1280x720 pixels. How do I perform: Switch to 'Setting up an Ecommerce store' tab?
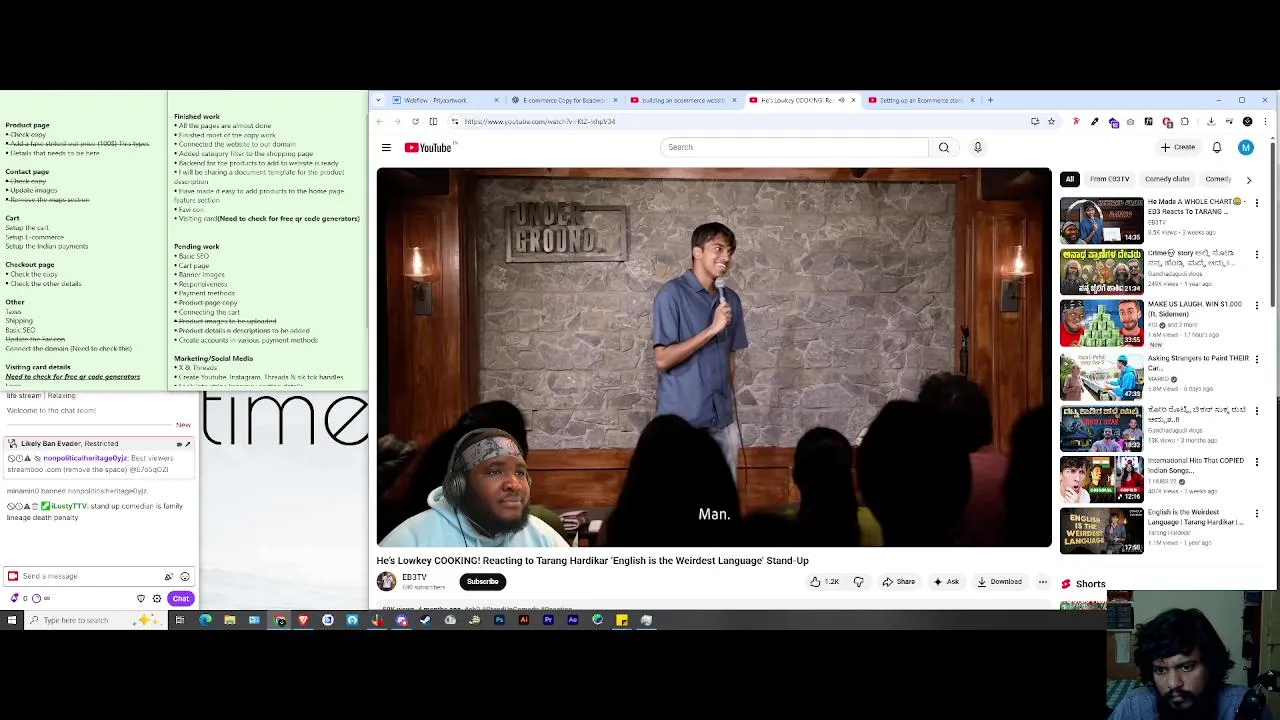pos(921,100)
